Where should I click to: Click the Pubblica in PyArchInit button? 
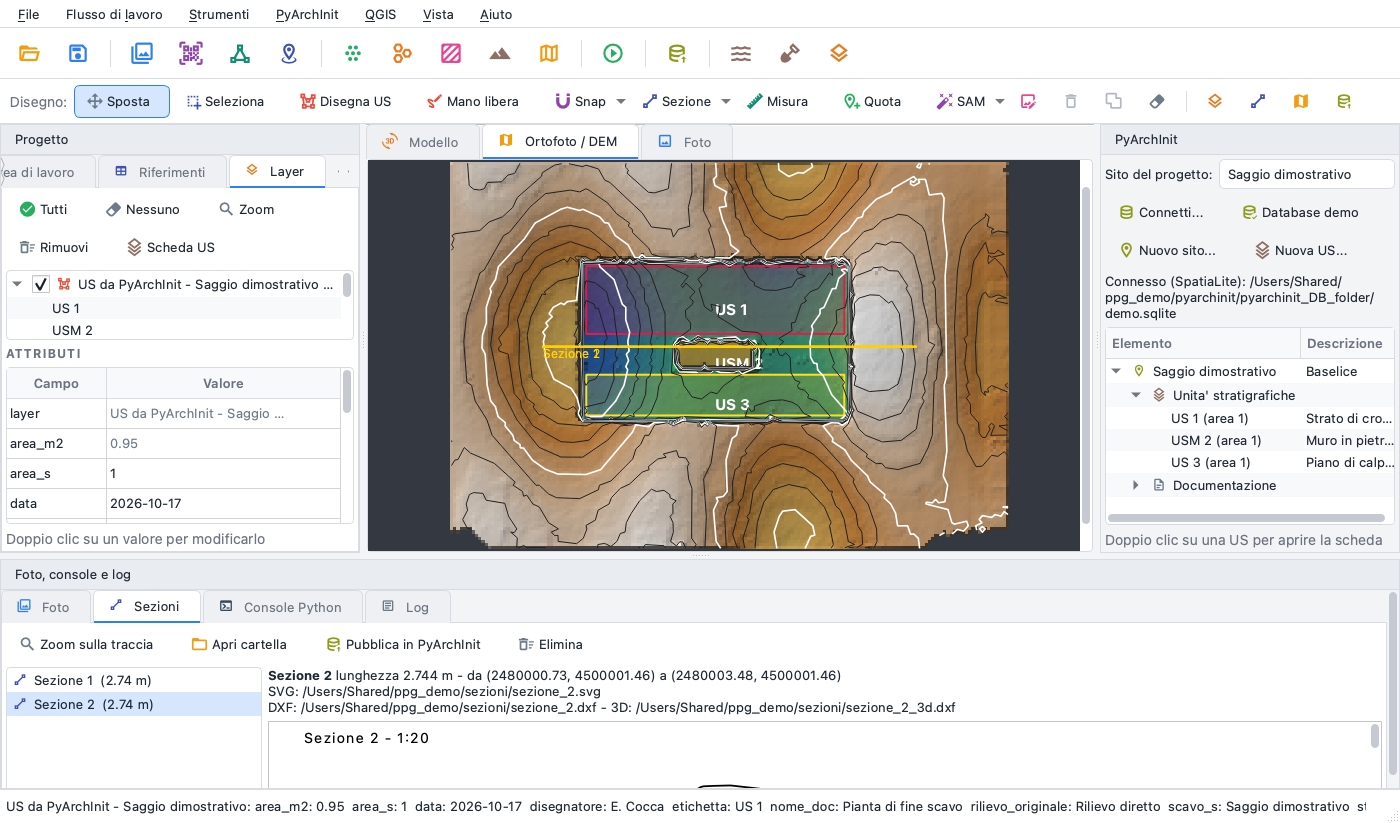tap(404, 644)
